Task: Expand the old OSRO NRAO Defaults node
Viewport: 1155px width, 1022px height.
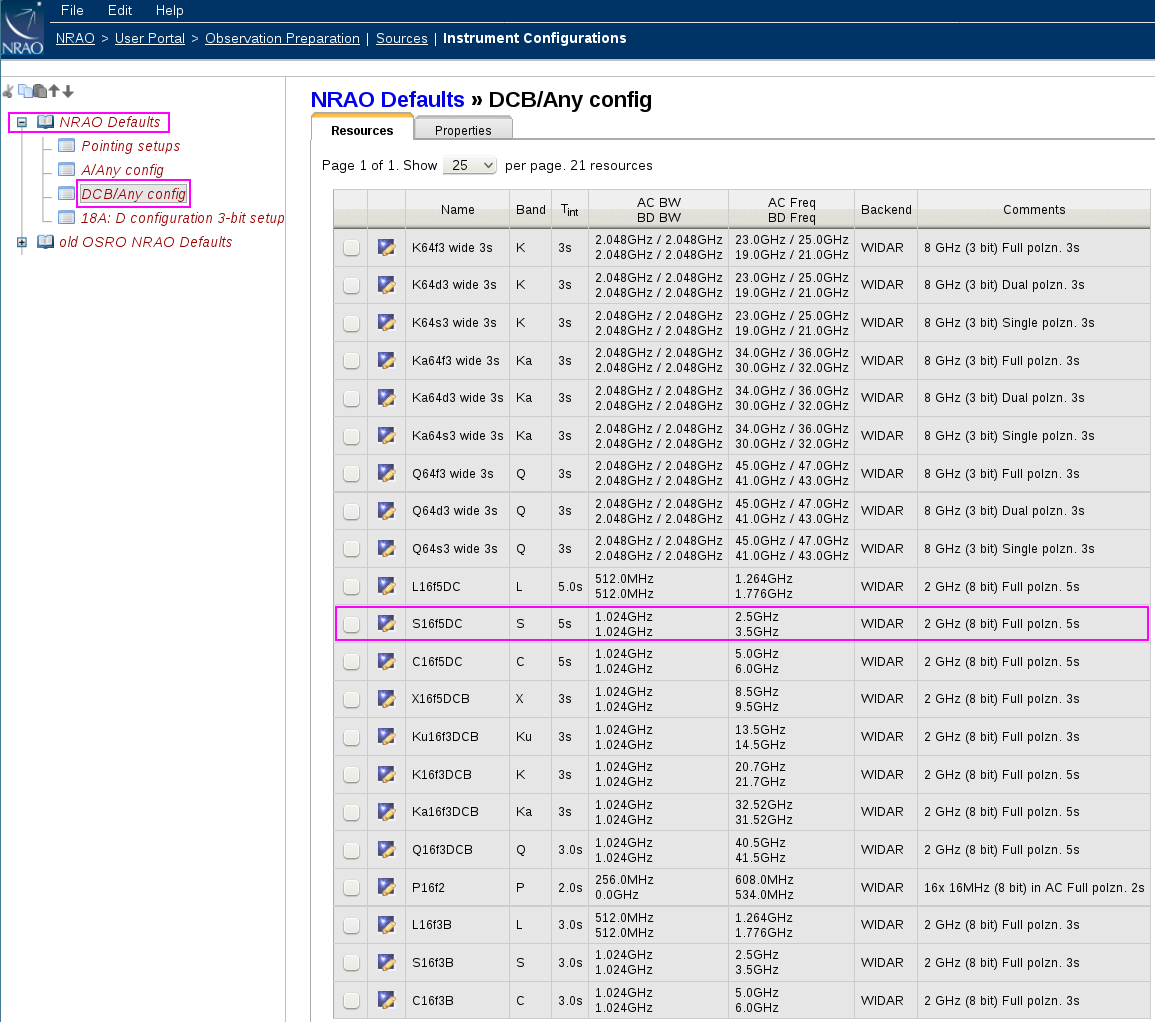Action: click(x=22, y=242)
